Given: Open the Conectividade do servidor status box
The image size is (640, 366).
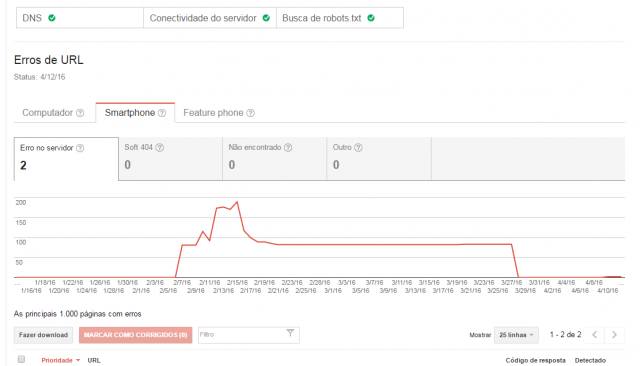Looking at the screenshot, I should [x=210, y=18].
